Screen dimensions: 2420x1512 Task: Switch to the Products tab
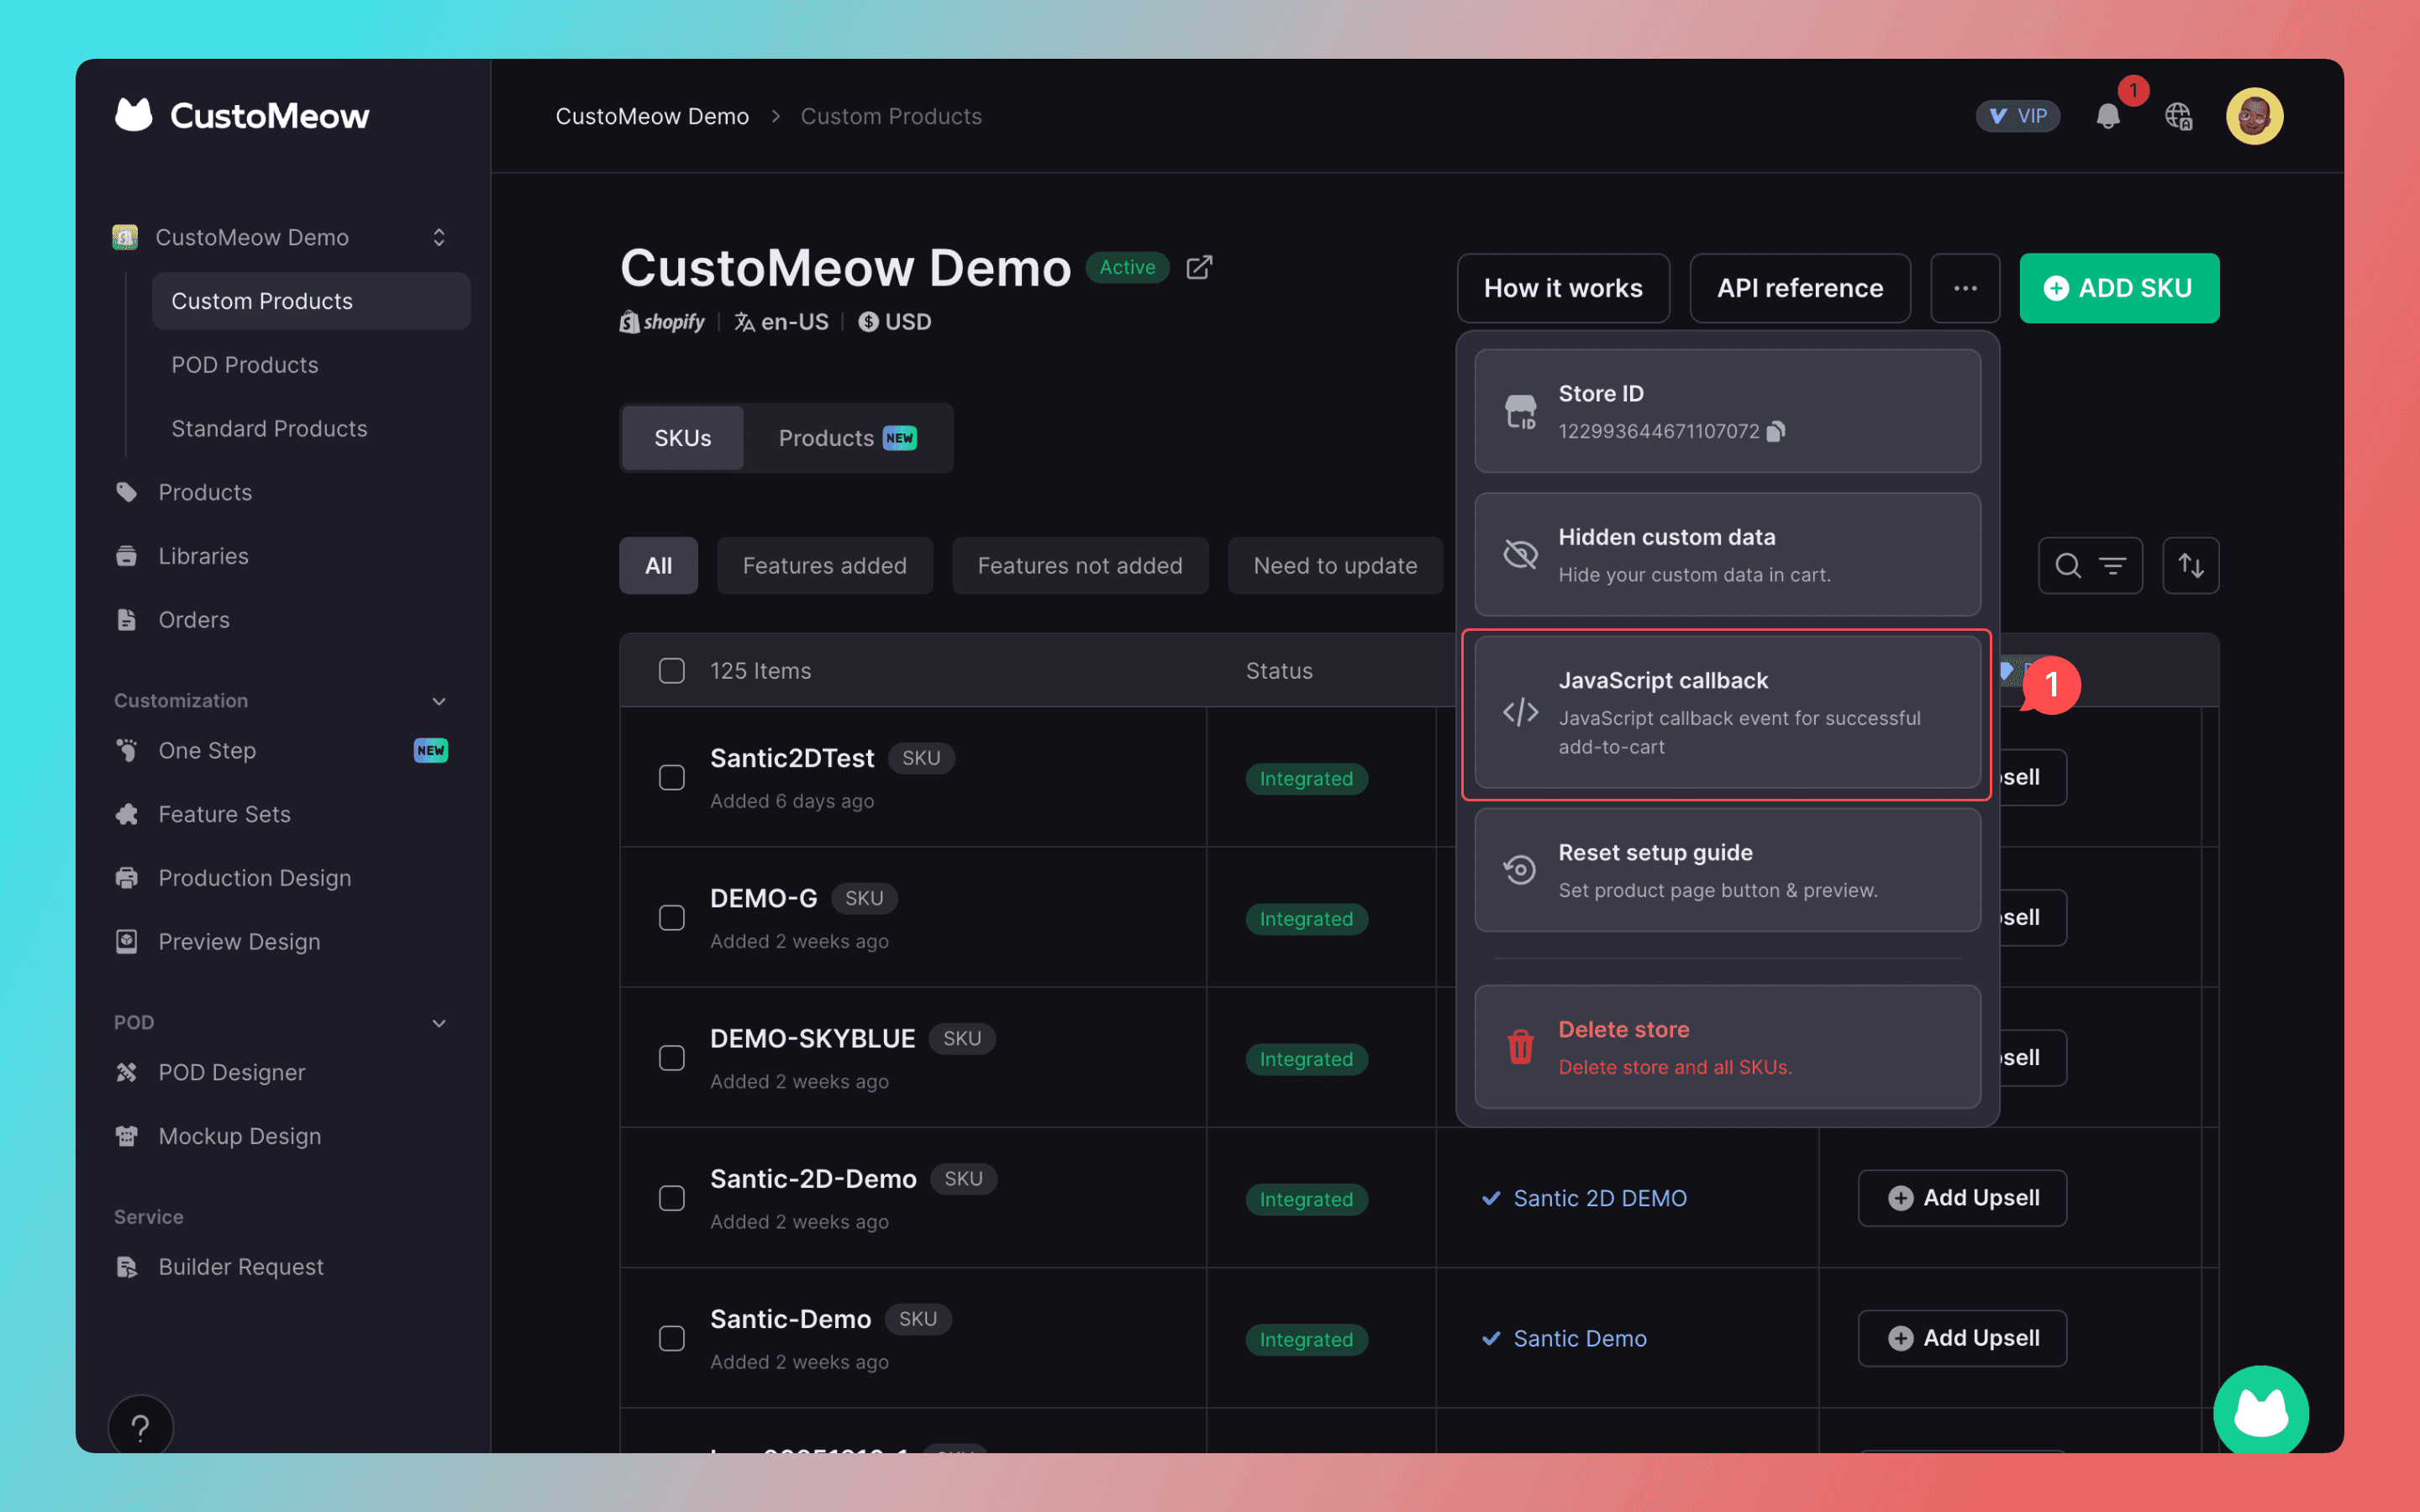tap(846, 438)
